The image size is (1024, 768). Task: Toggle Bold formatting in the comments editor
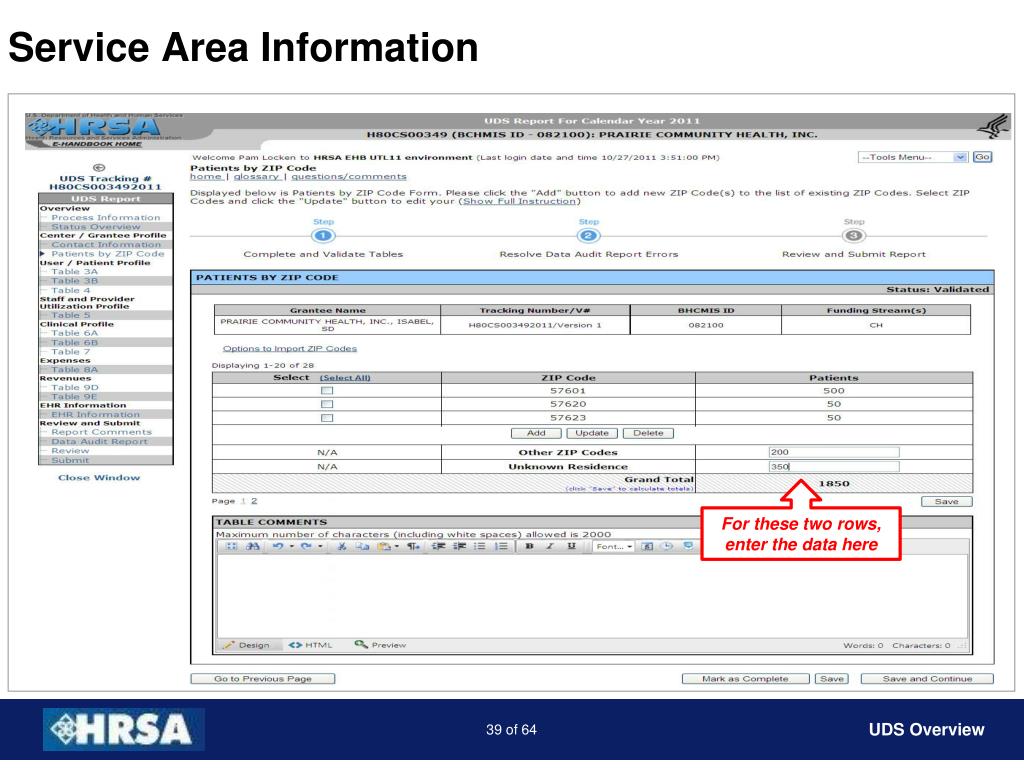click(530, 547)
